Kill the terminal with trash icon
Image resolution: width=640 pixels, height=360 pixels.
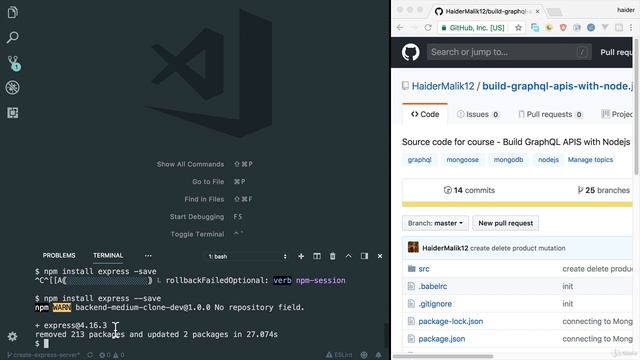click(333, 256)
